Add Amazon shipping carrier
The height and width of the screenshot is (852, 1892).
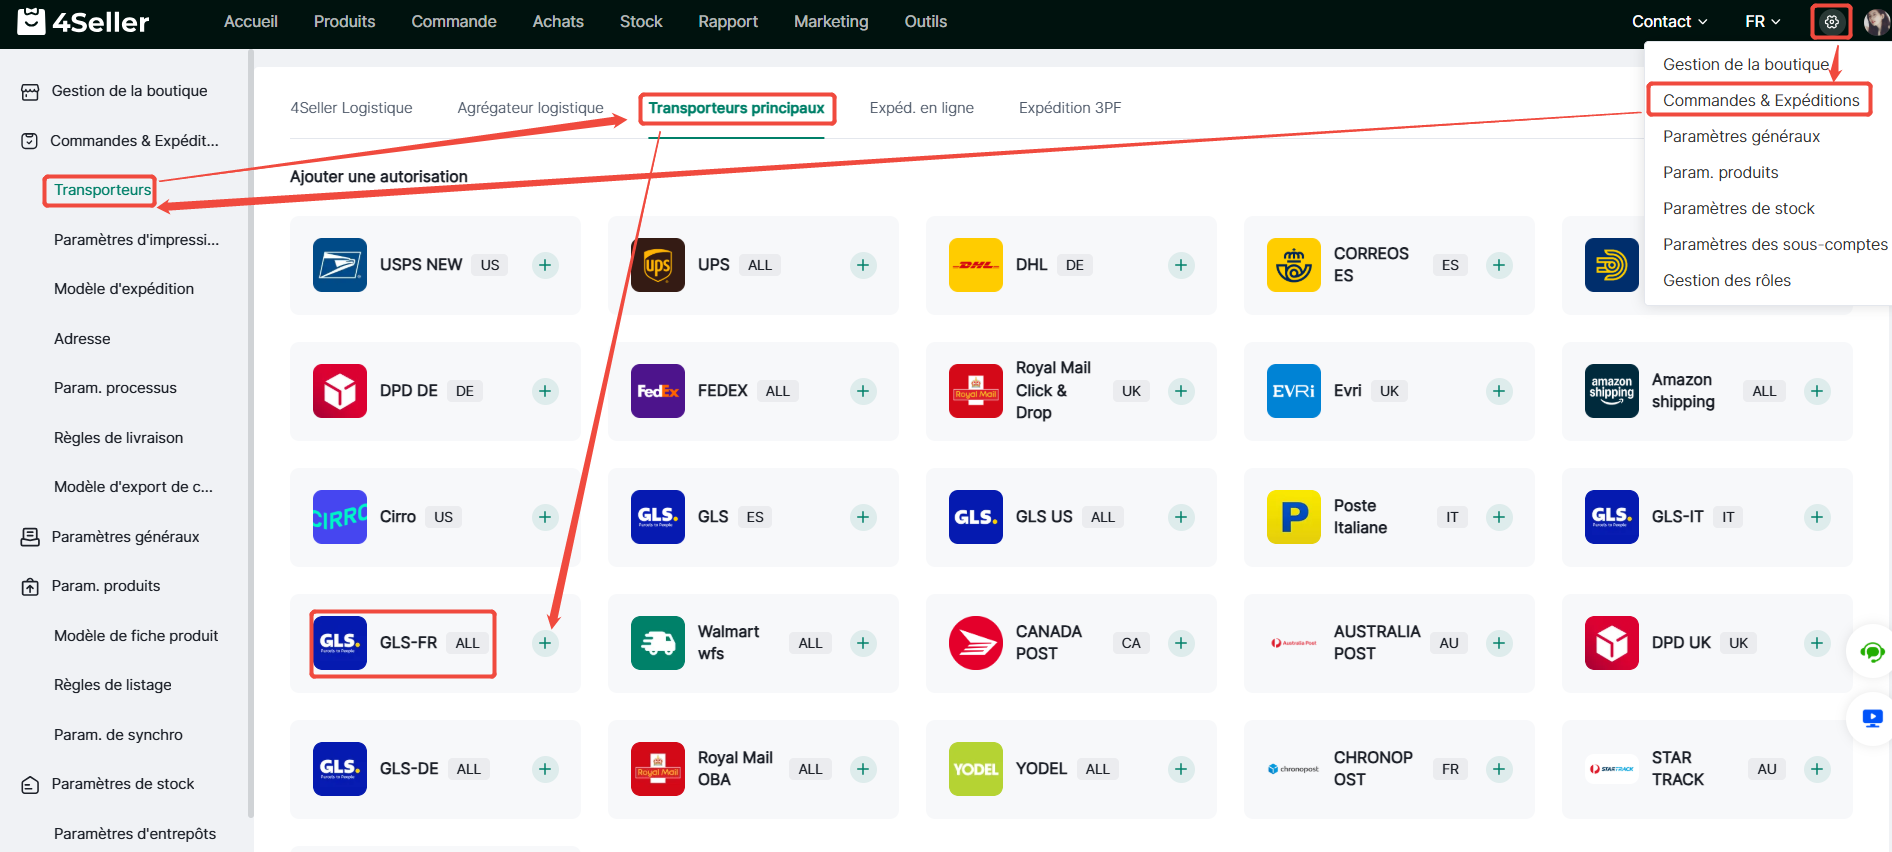(x=1817, y=391)
